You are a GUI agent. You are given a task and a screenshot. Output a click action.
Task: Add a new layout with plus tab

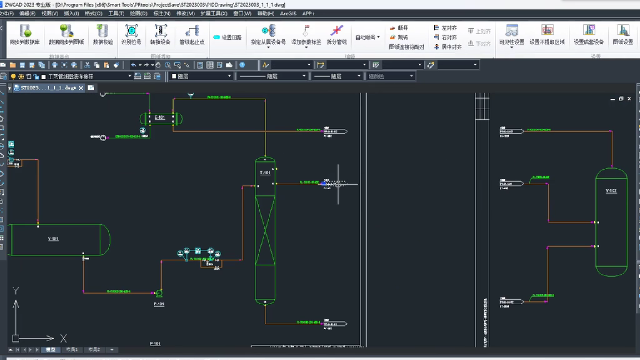pos(112,350)
